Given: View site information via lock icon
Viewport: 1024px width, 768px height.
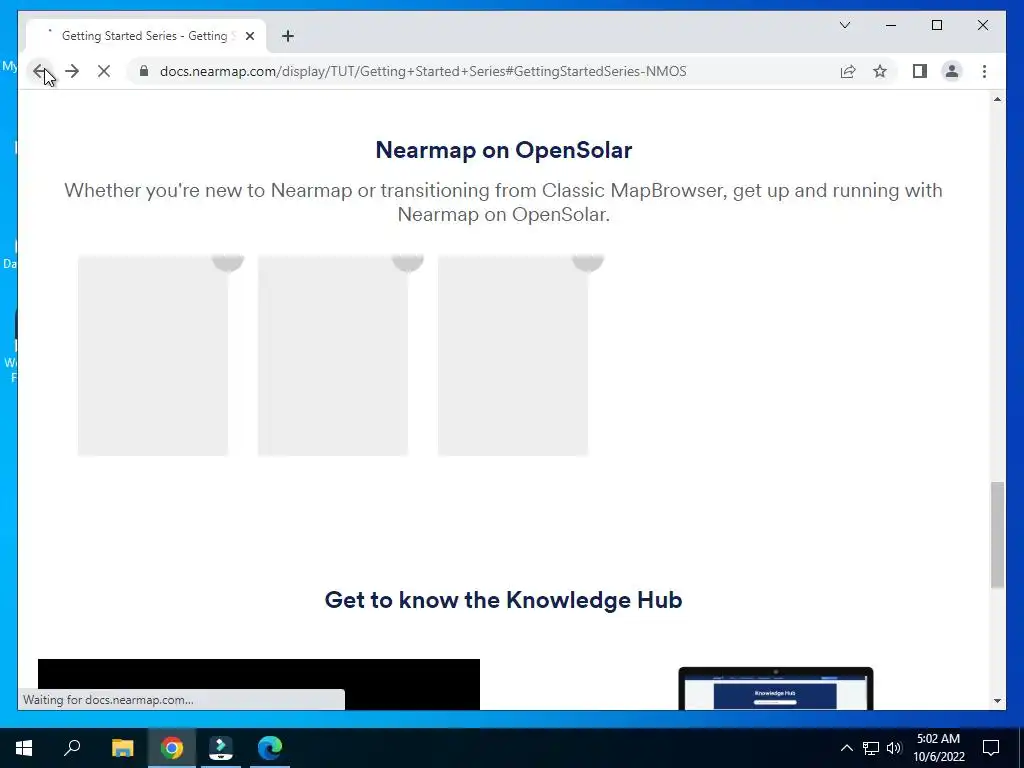Looking at the screenshot, I should click(144, 71).
